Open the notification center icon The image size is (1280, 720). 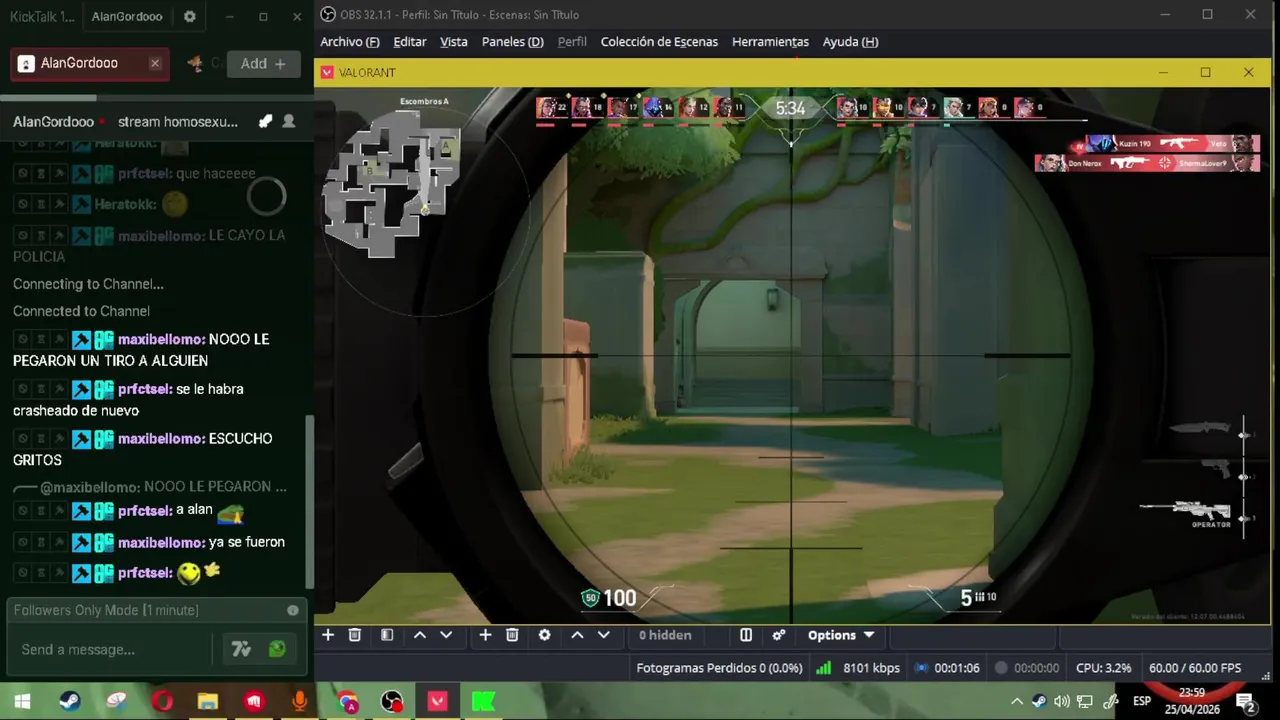point(1245,703)
